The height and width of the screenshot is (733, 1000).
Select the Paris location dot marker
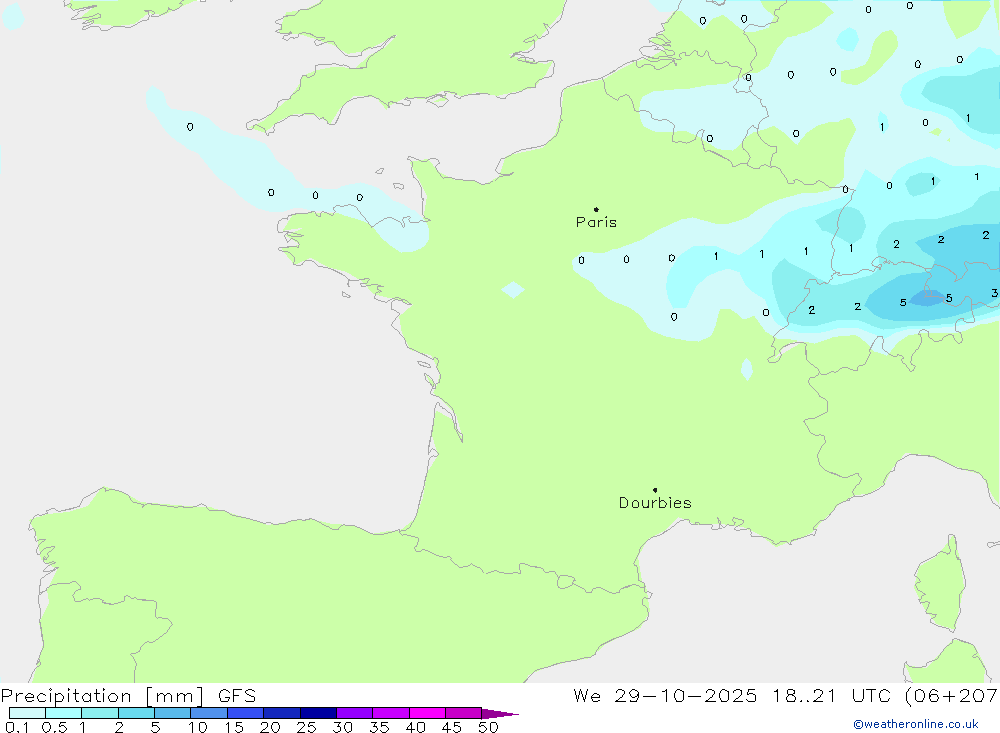[x=596, y=209]
